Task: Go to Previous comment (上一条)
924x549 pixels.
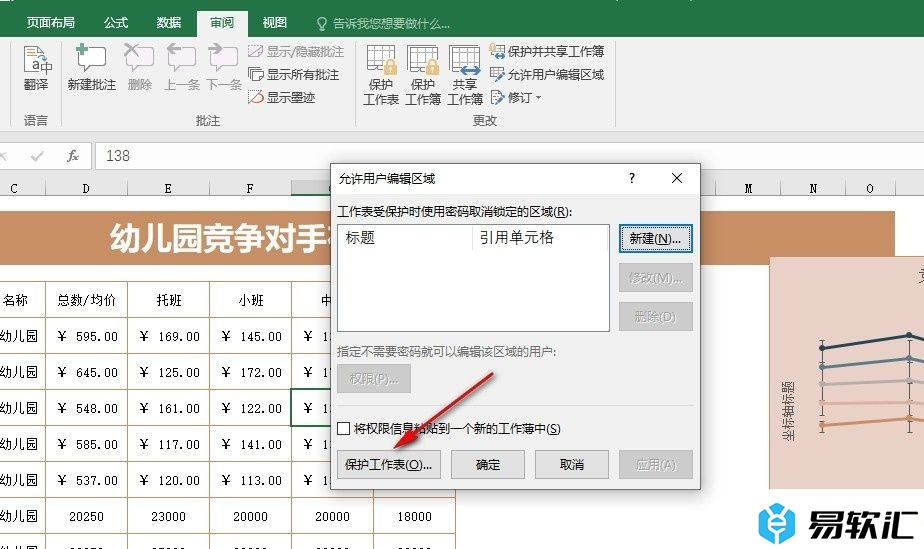Action: pyautogui.click(x=181, y=68)
